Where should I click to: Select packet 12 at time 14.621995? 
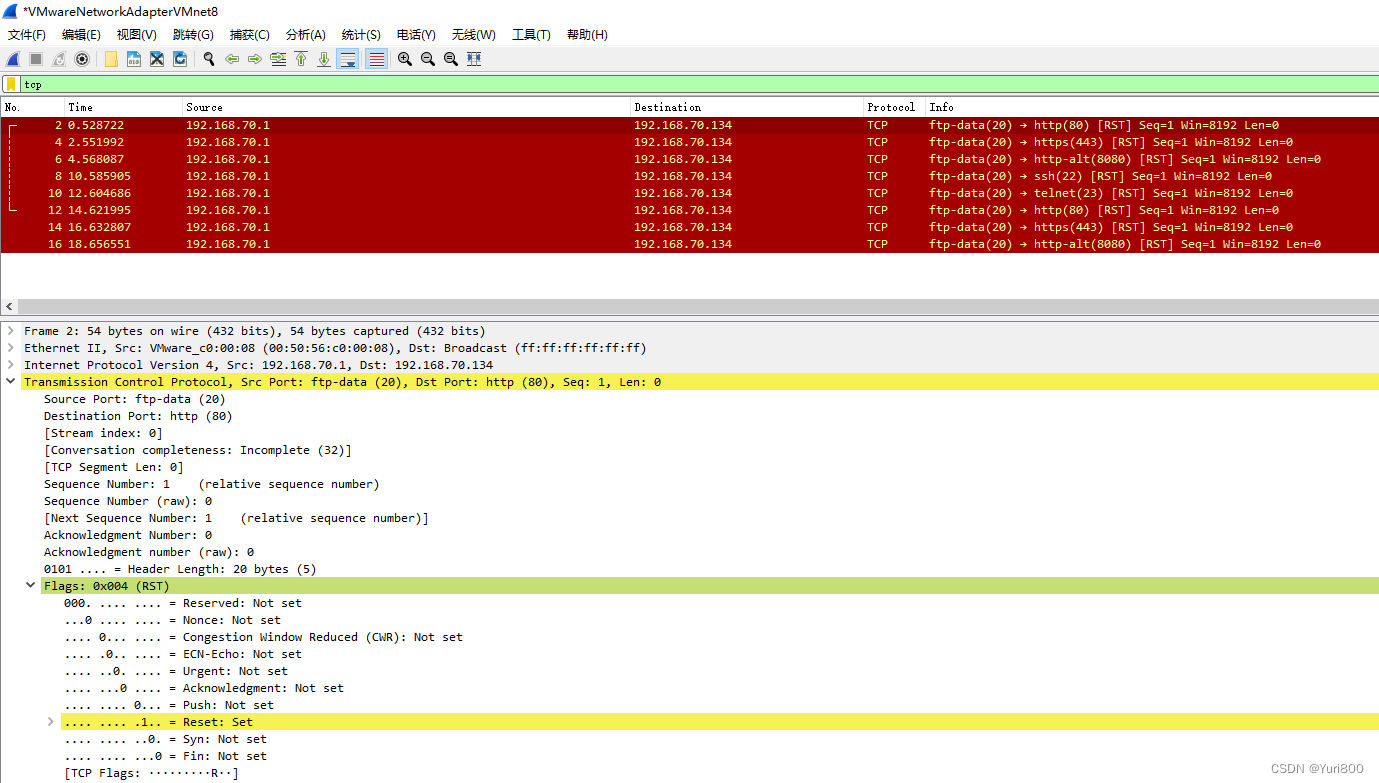pos(689,210)
